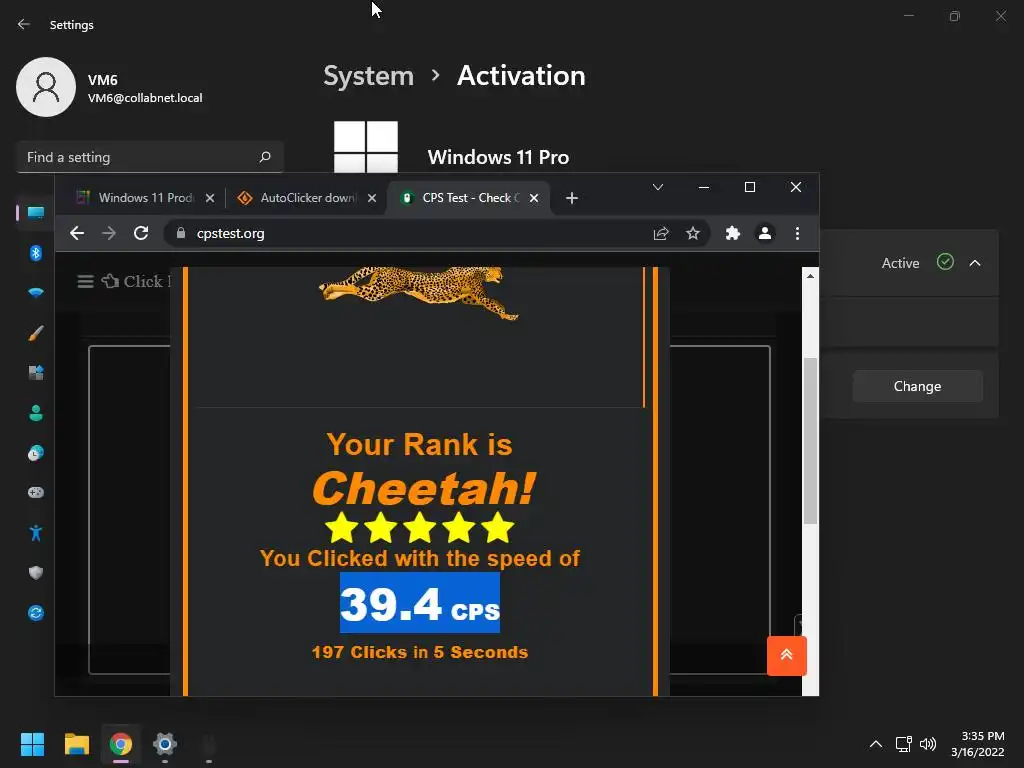The width and height of the screenshot is (1024, 768).
Task: Open Network & internet in Settings sidebar
Action: click(36, 293)
